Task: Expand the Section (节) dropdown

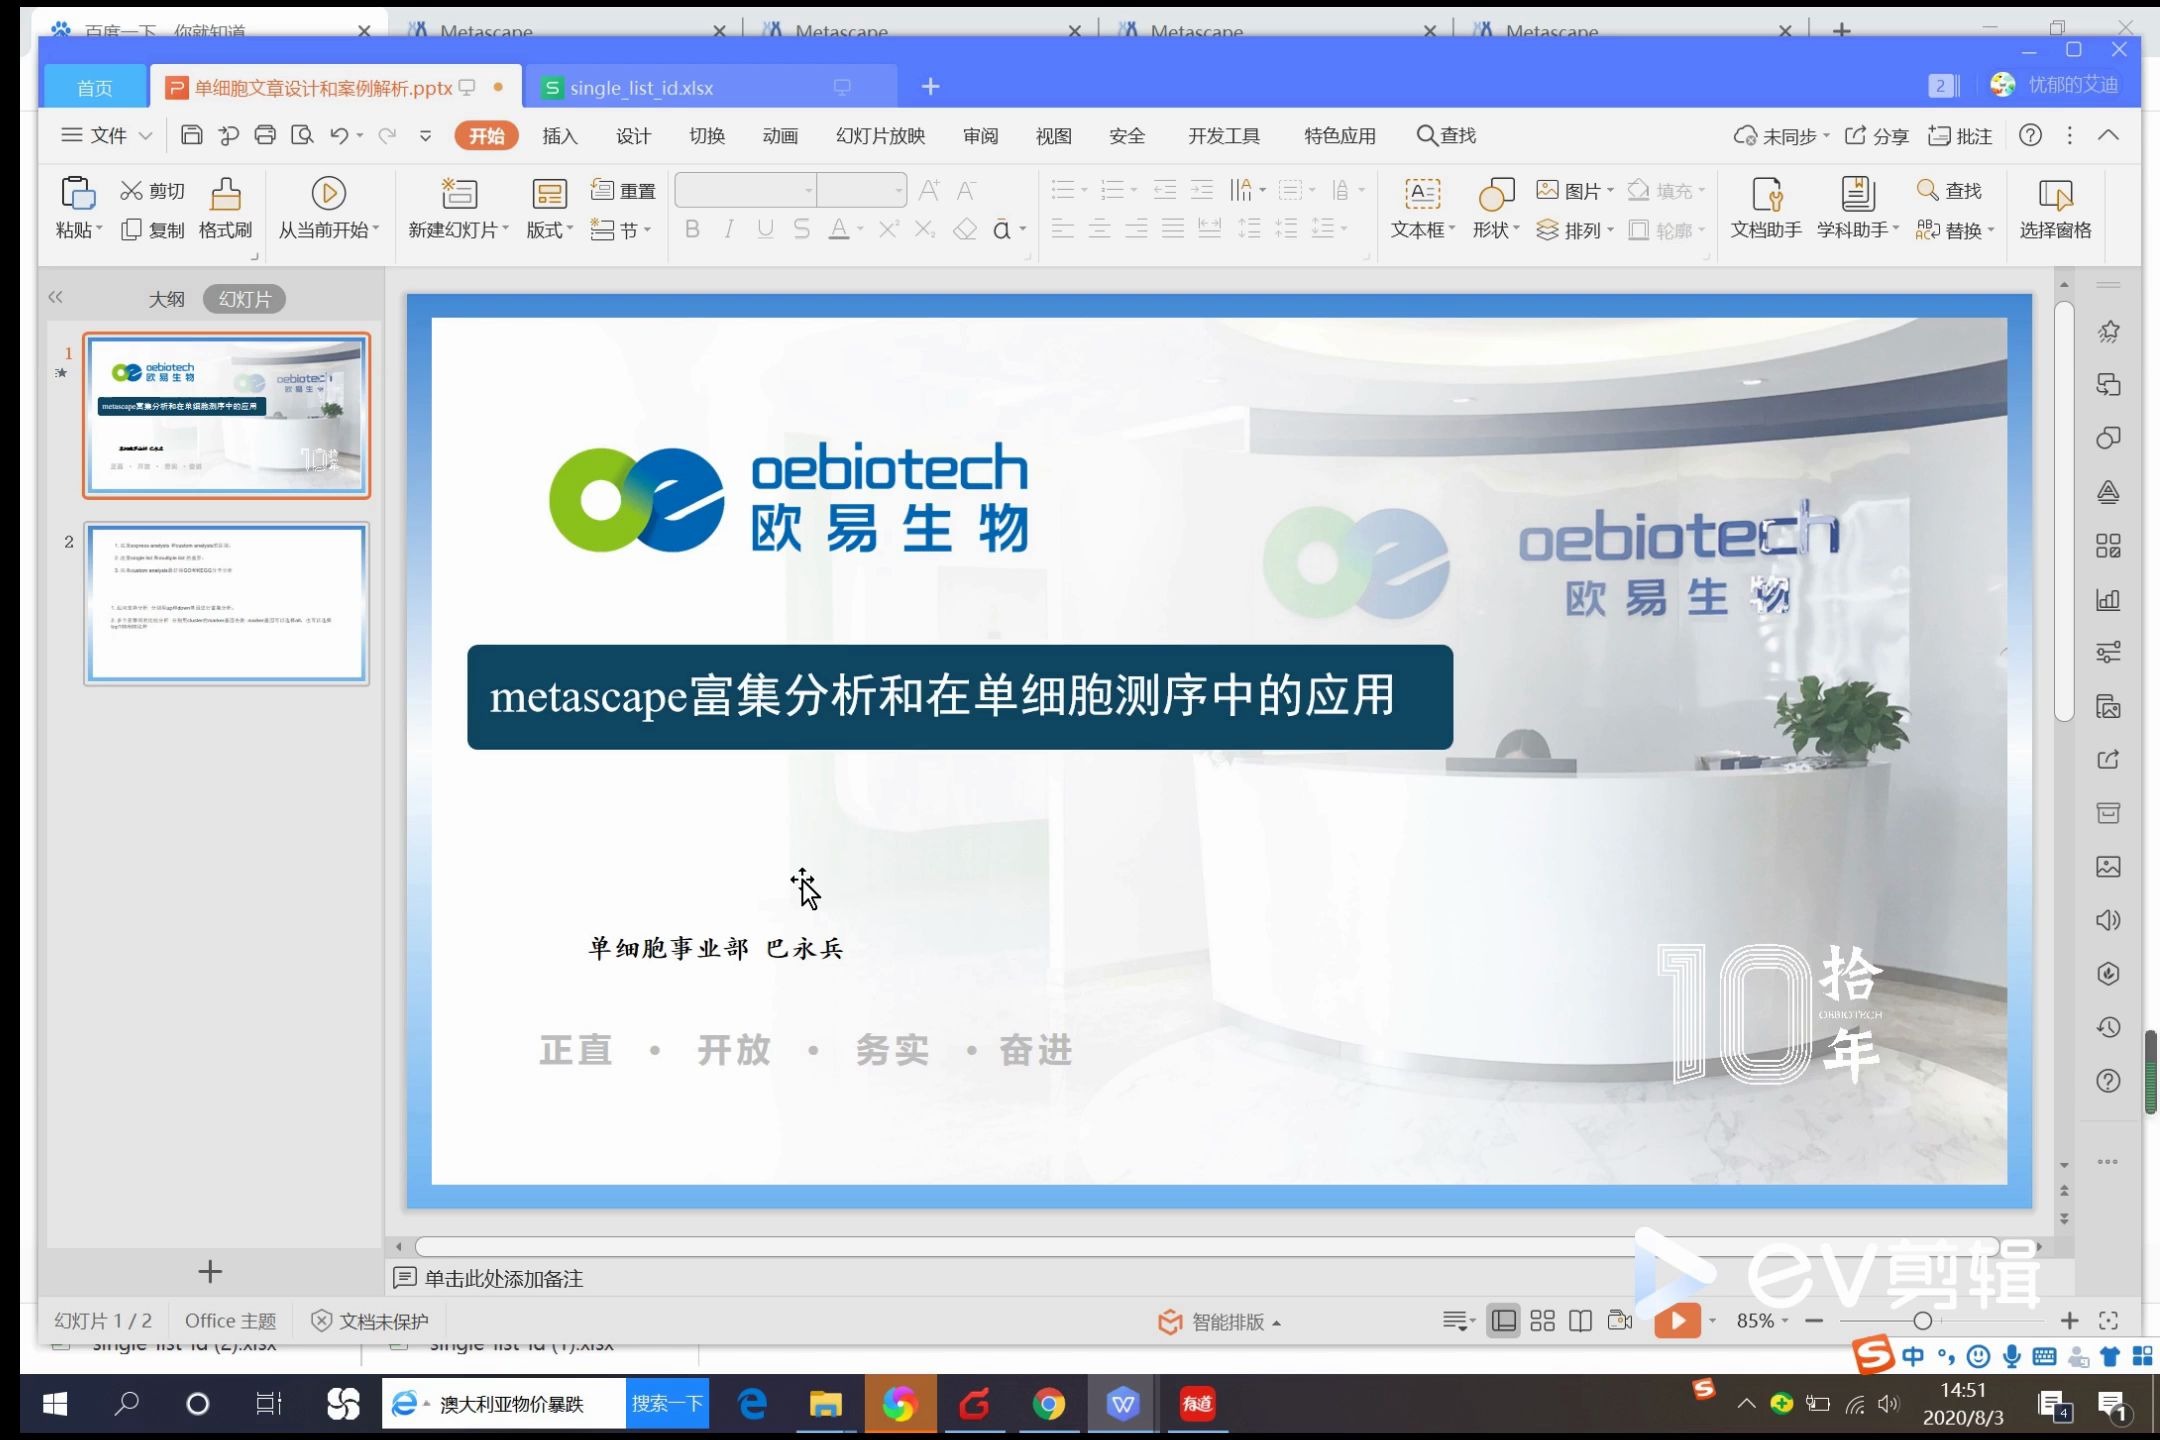Action: 621,230
